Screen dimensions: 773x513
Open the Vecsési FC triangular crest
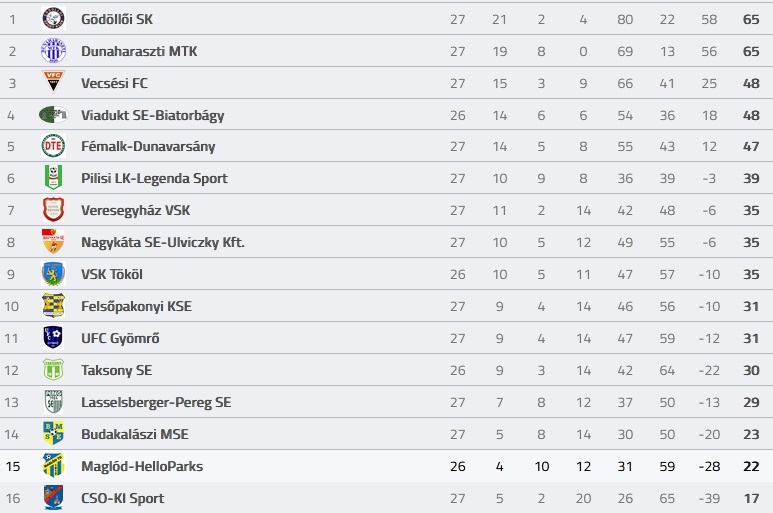click(x=53, y=82)
